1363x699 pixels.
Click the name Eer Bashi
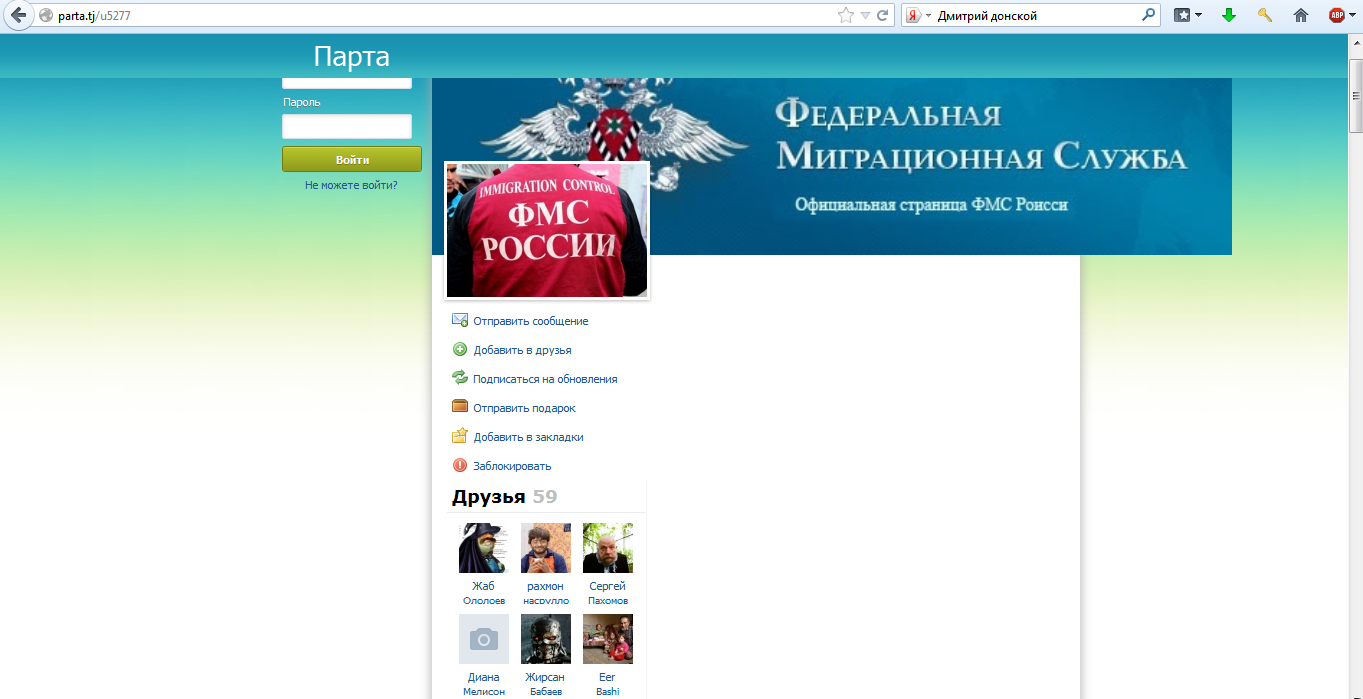608,684
